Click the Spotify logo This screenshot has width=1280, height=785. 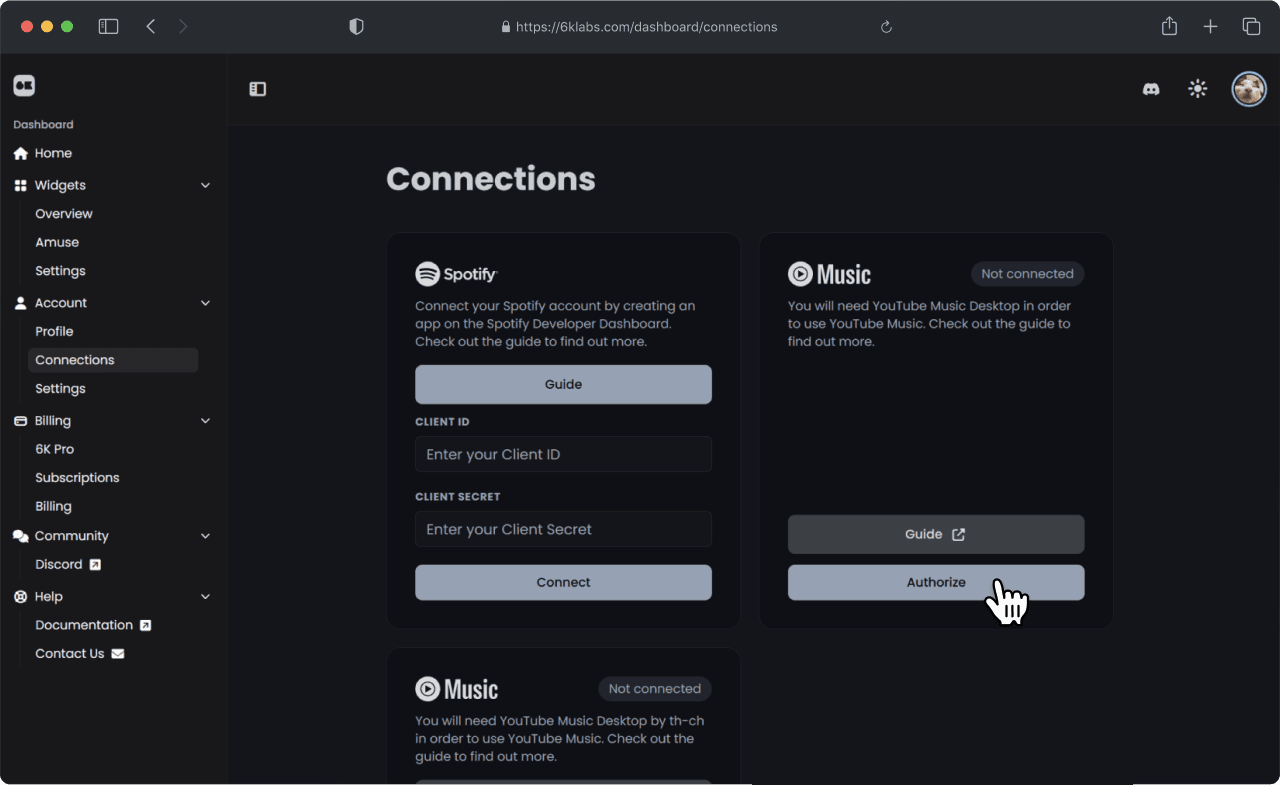[456, 274]
